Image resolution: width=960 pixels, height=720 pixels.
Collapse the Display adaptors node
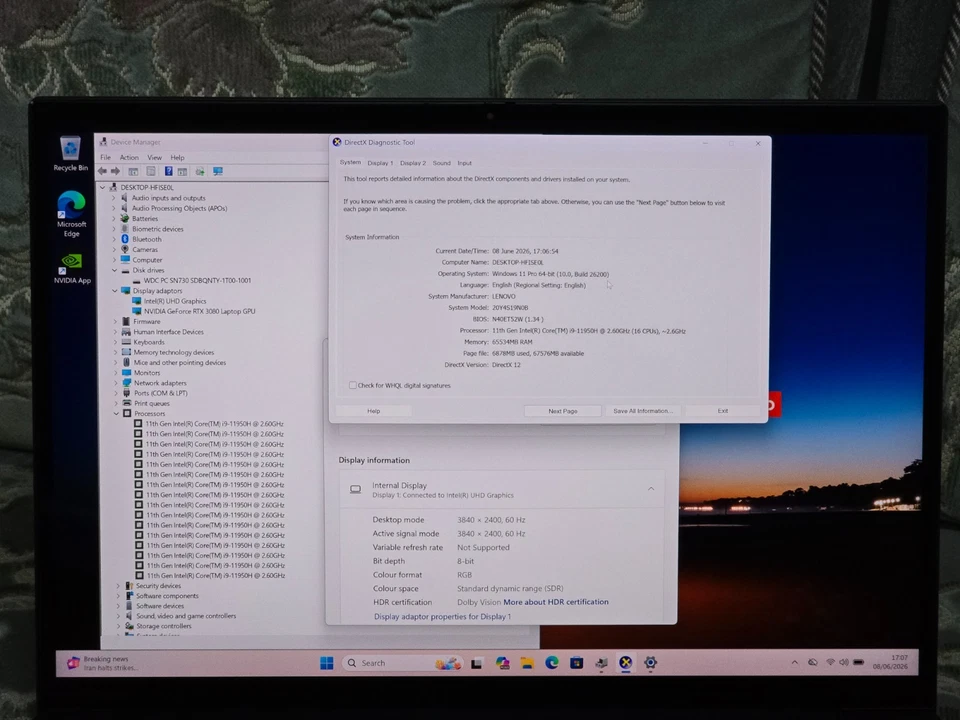point(114,291)
